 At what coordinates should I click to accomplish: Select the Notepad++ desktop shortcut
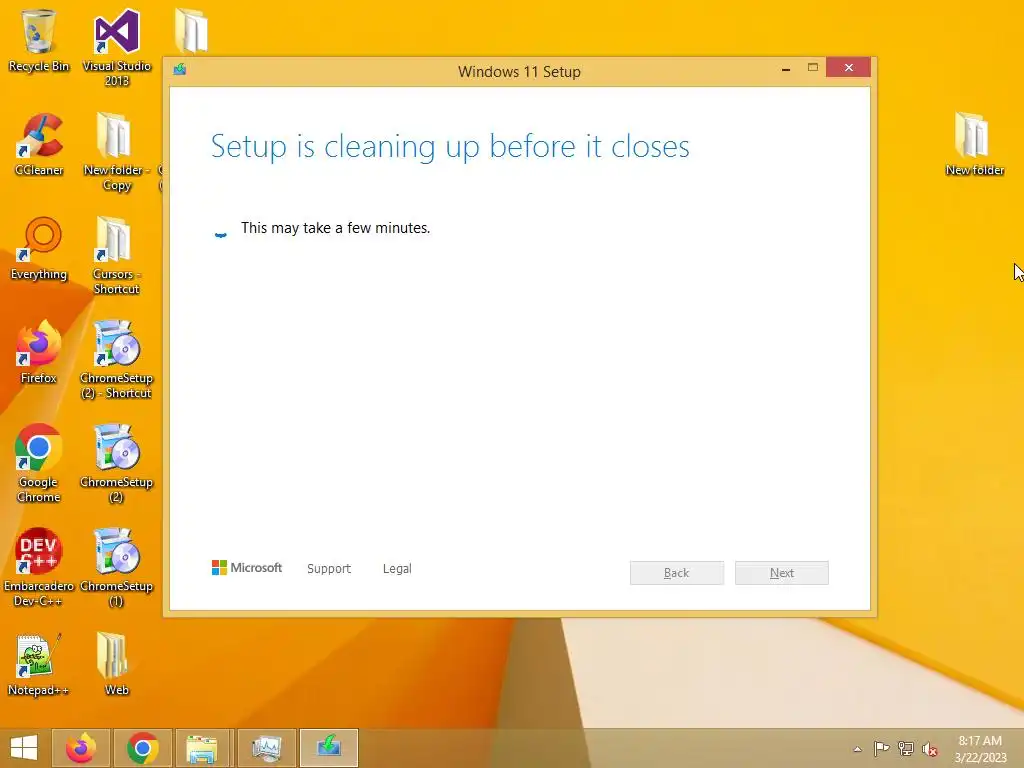(x=38, y=665)
